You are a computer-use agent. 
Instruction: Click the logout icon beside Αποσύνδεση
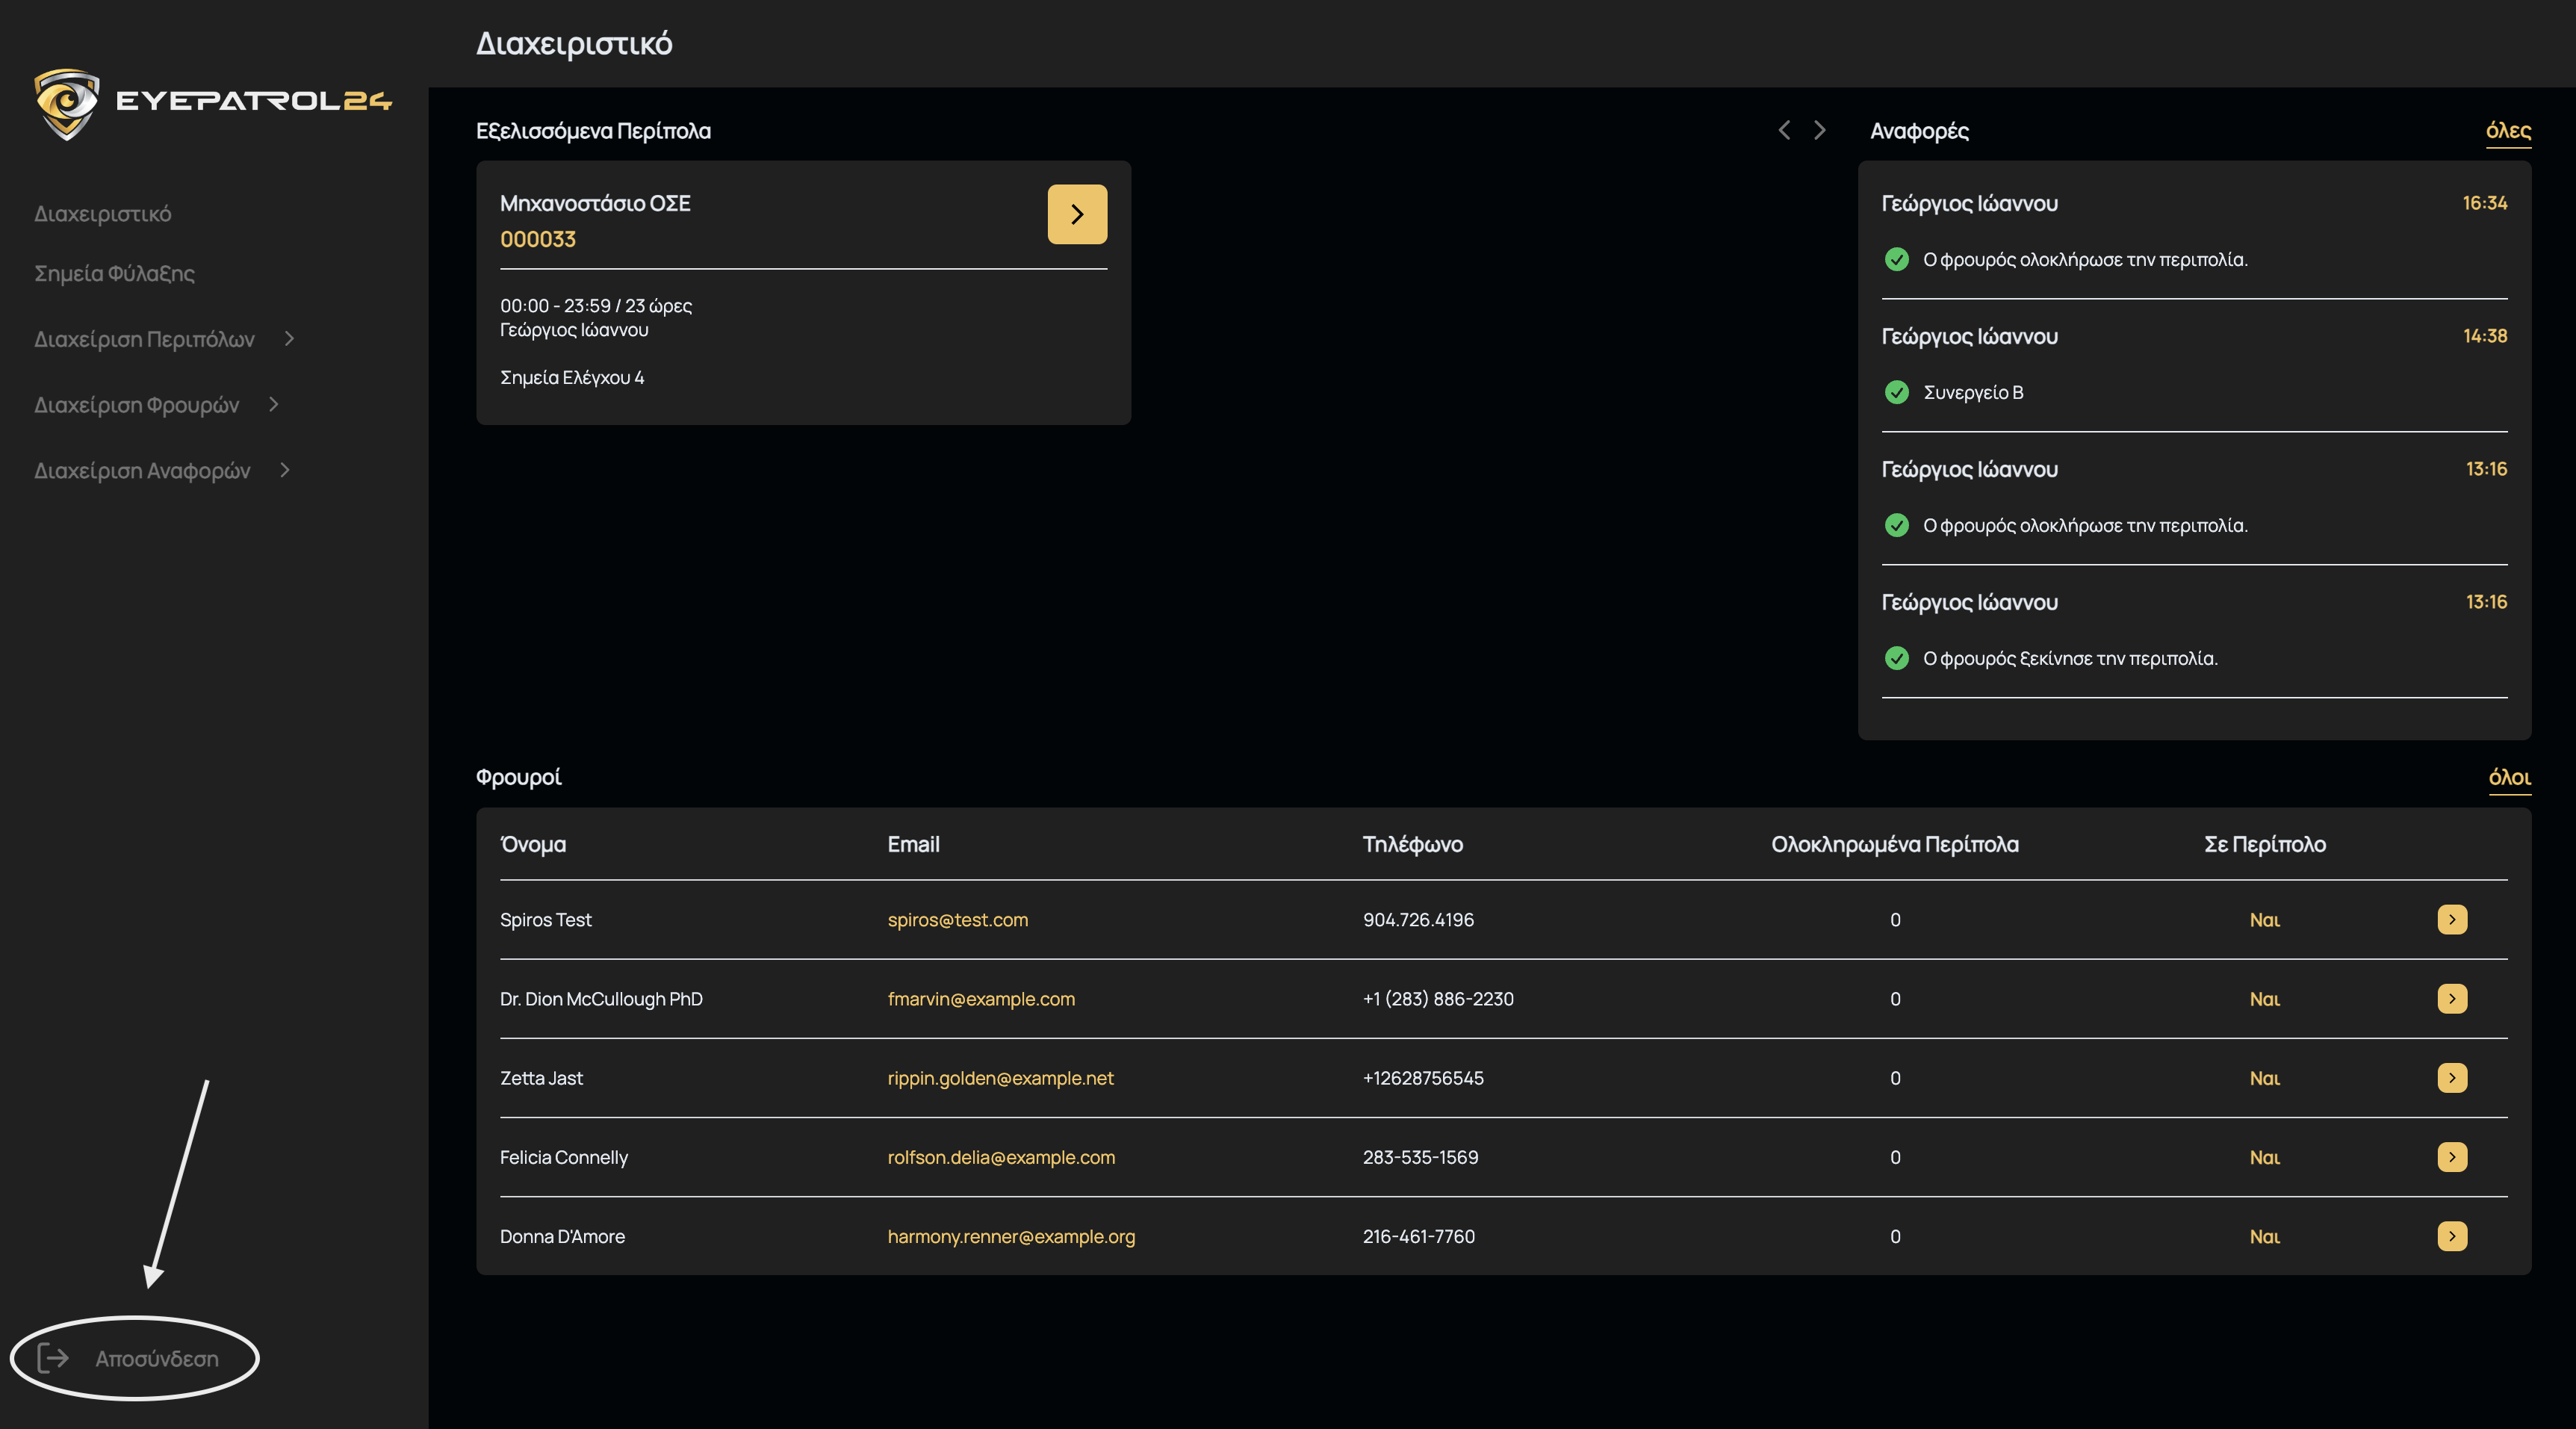point(53,1357)
